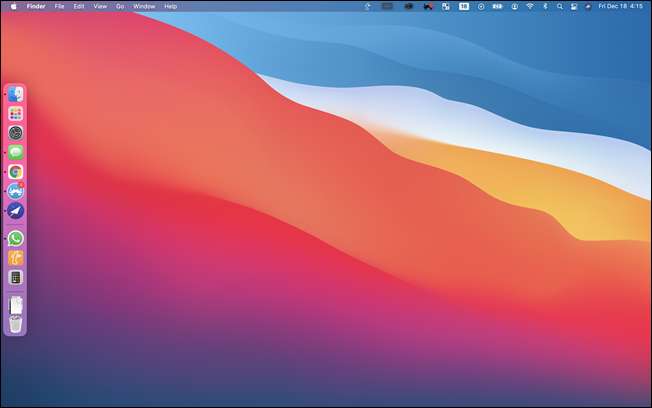Viewport: 652px width, 408px height.
Task: Open the Go menu
Action: coord(120,6)
